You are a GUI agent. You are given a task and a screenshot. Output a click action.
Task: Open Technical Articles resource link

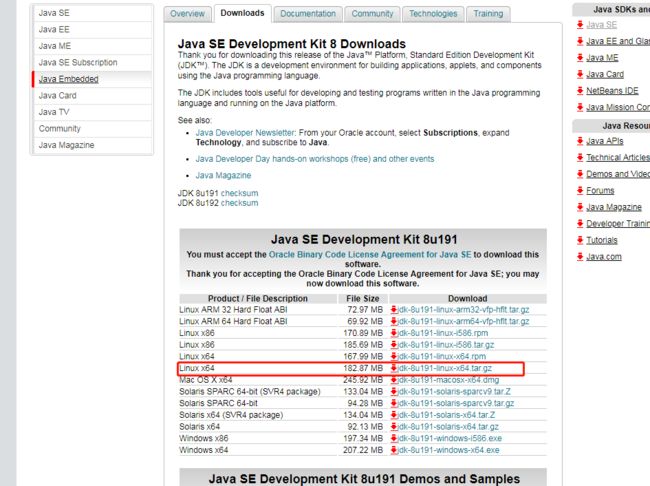pos(618,158)
